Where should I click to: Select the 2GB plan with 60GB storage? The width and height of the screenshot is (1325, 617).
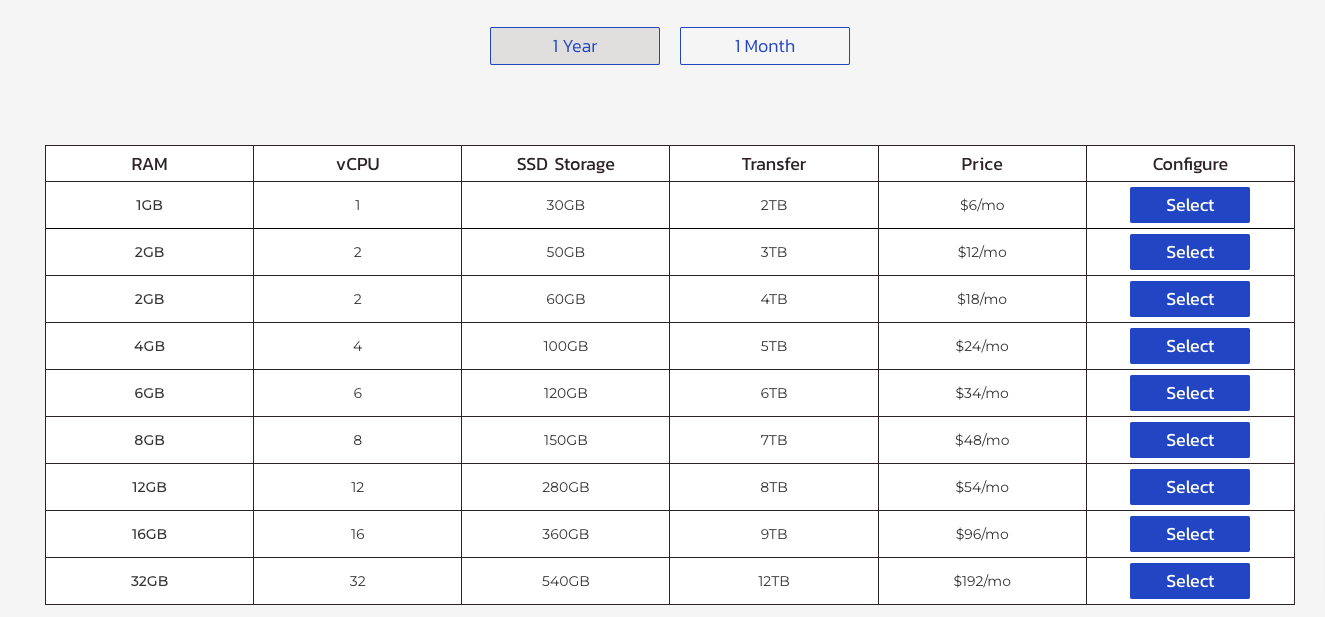click(1189, 299)
